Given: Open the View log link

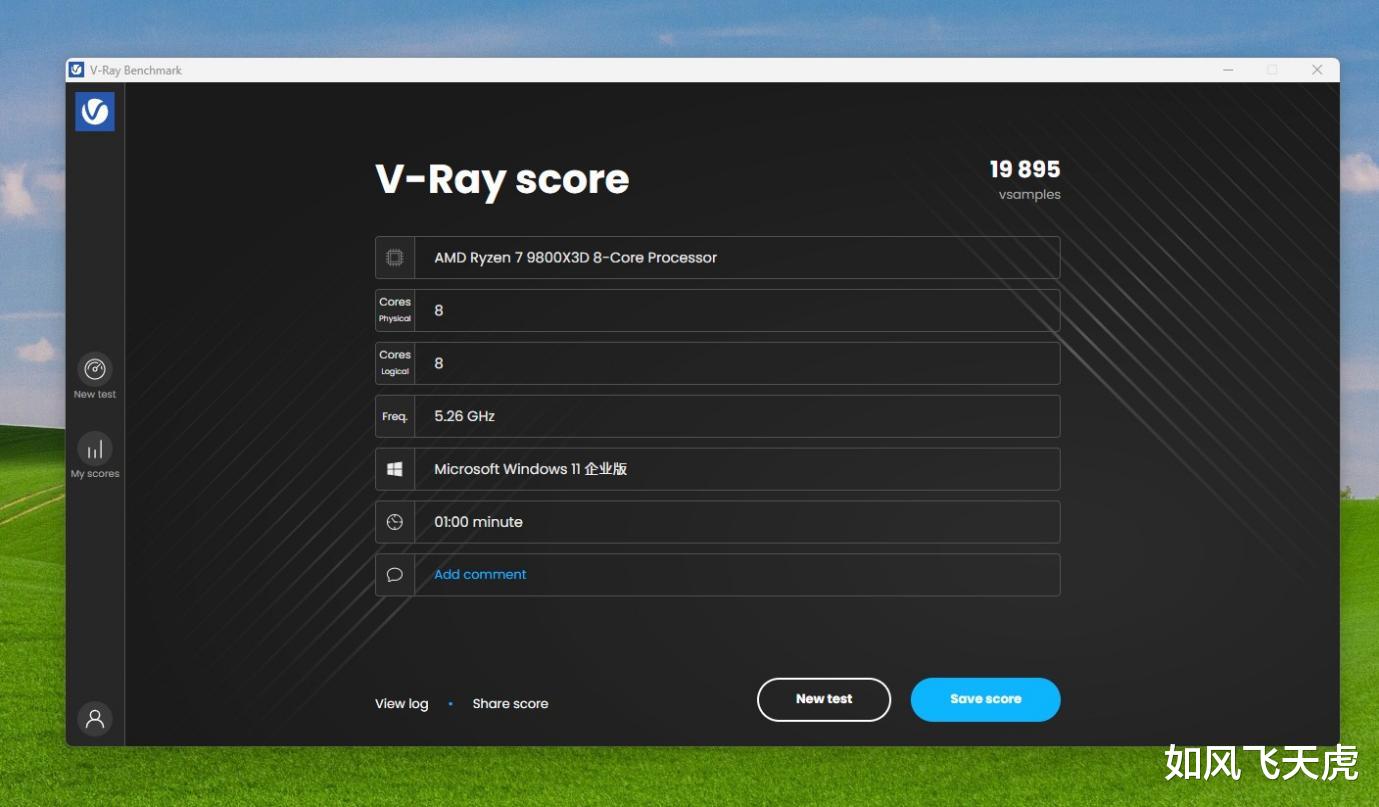Looking at the screenshot, I should coord(401,704).
